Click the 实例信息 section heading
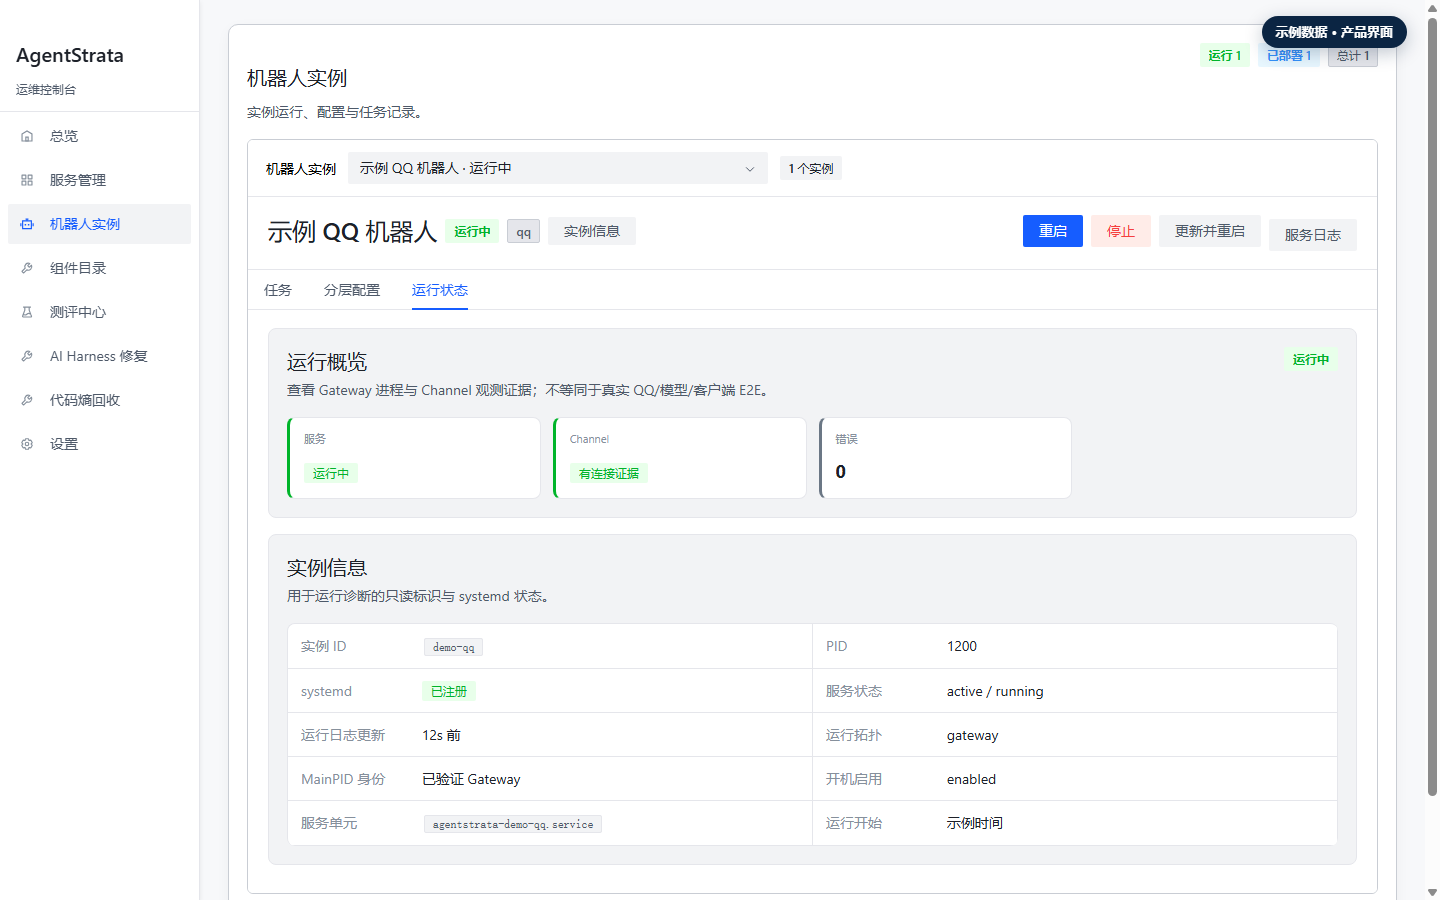This screenshot has height=900, width=1440. click(327, 568)
